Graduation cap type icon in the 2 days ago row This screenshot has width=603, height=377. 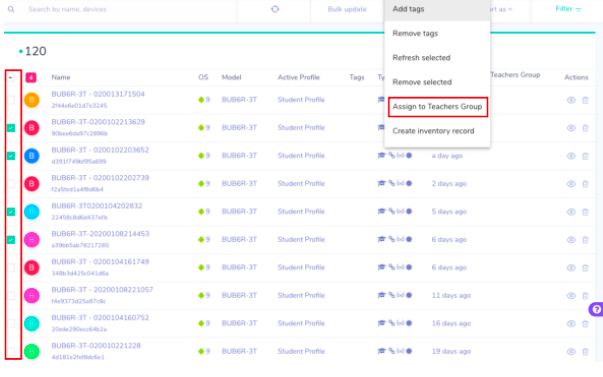[381, 183]
